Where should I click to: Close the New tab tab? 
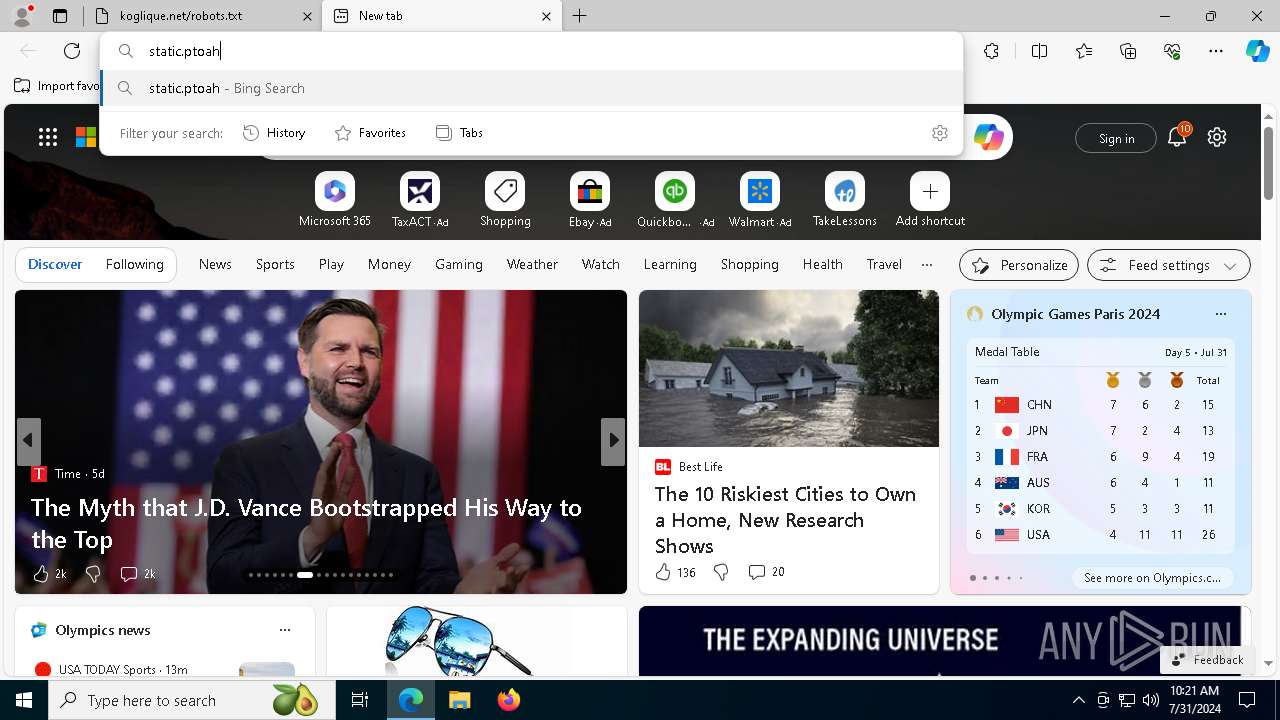(x=546, y=16)
